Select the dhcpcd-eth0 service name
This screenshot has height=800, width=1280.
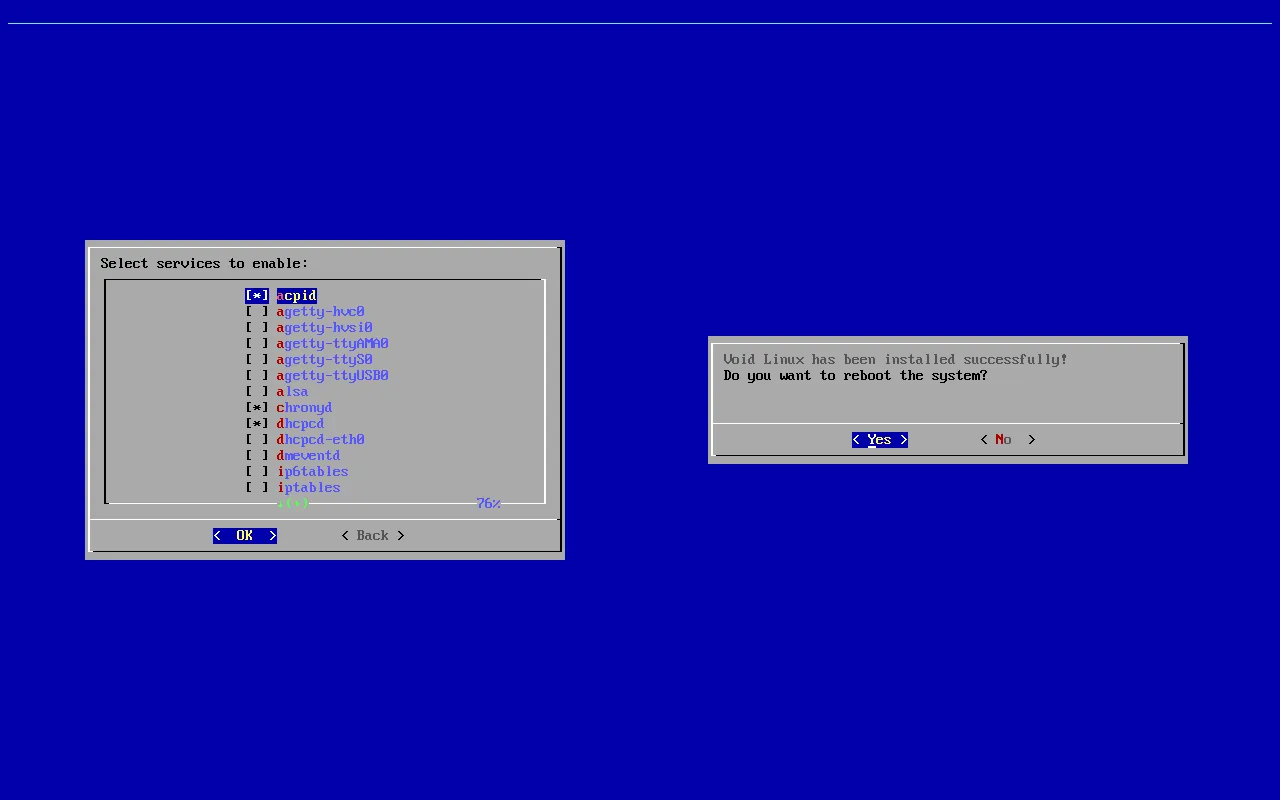pos(321,440)
